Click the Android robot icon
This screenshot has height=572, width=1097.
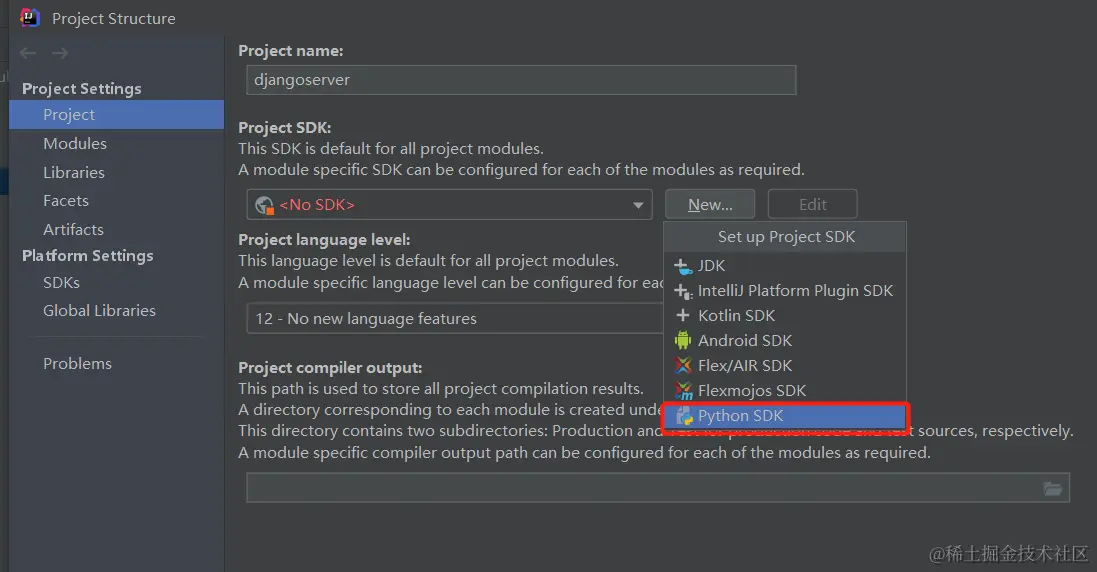coord(683,341)
